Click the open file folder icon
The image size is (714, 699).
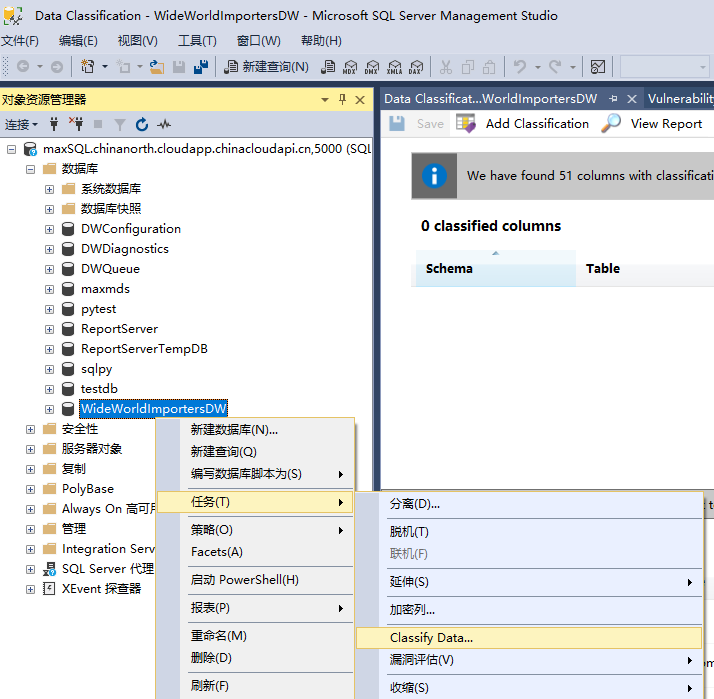click(x=157, y=67)
